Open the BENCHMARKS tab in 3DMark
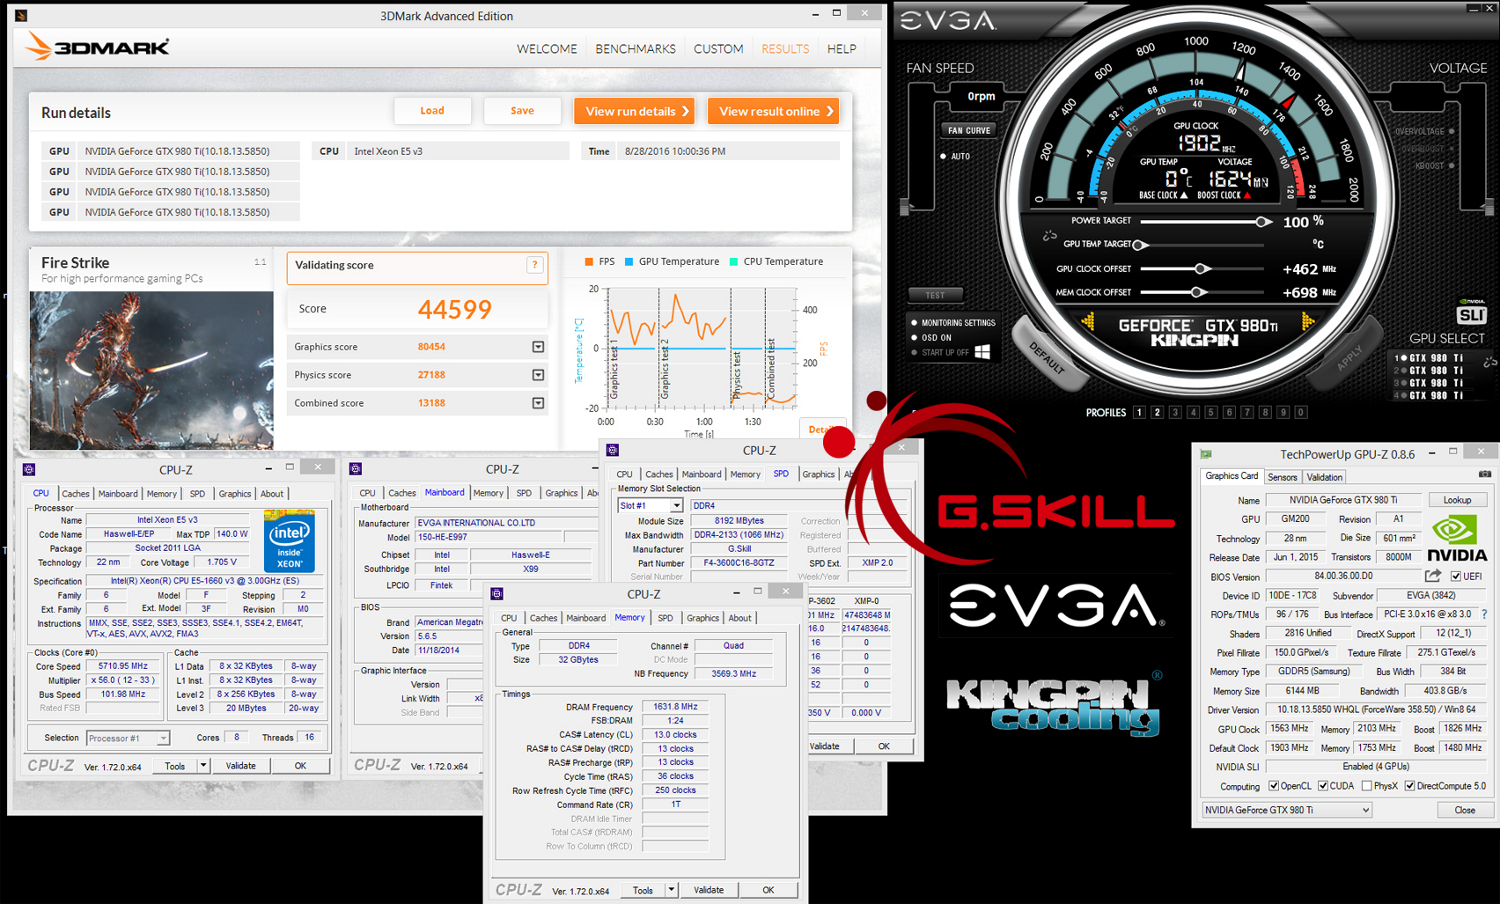Image resolution: width=1500 pixels, height=904 pixels. 635,49
